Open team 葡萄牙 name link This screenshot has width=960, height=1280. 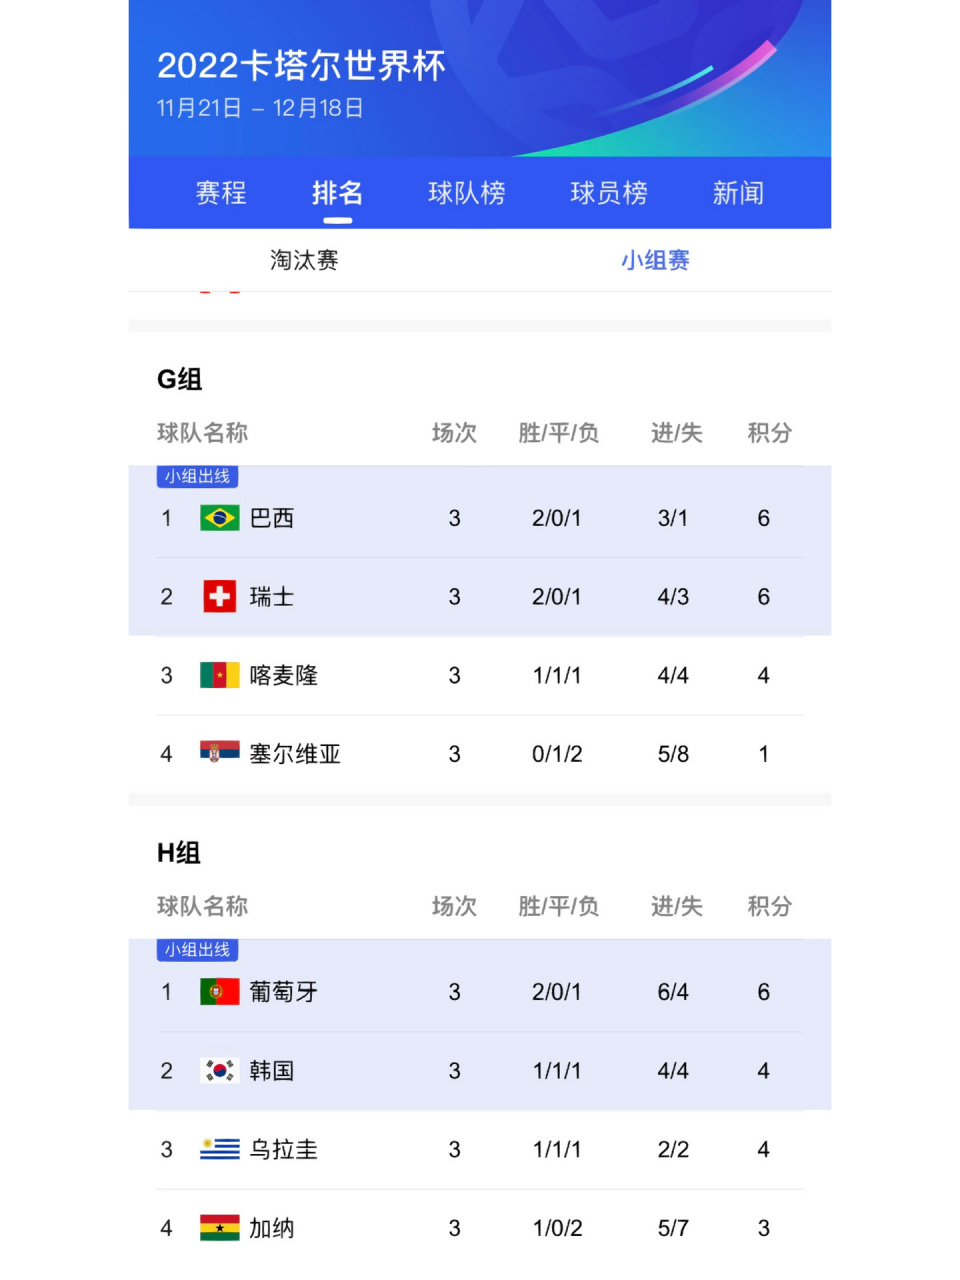(x=284, y=992)
